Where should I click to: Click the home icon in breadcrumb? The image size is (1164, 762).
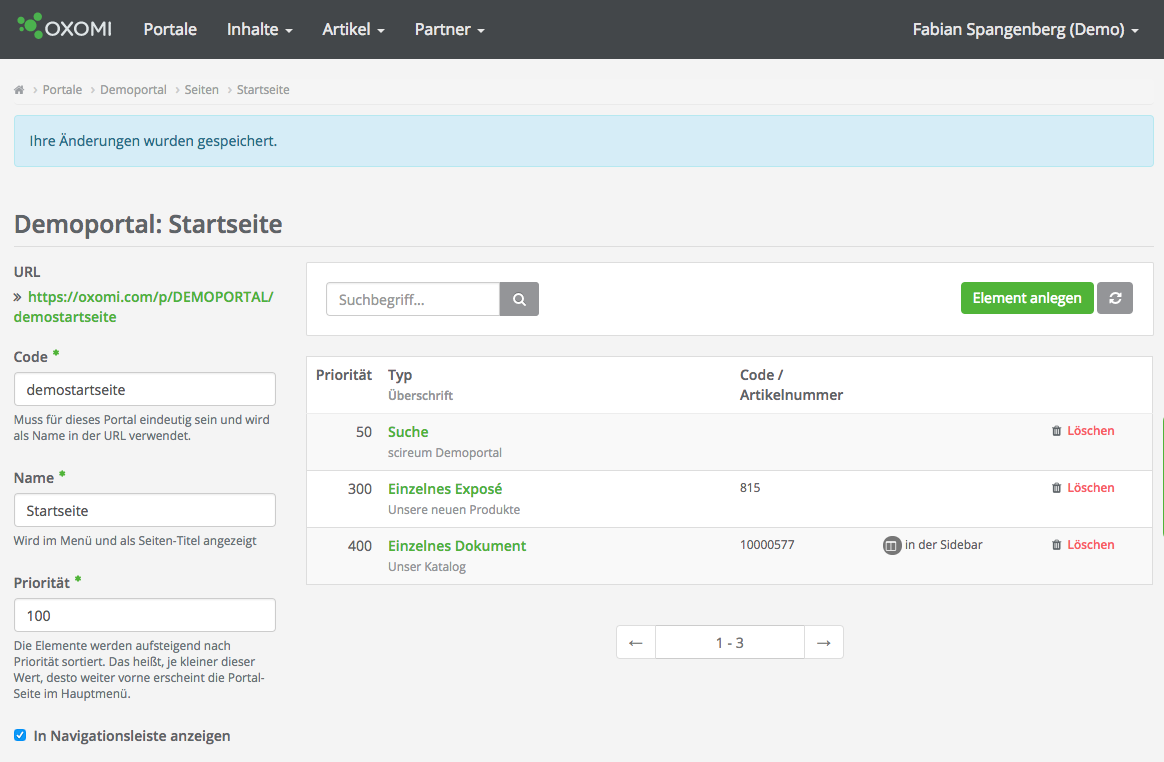(x=19, y=90)
